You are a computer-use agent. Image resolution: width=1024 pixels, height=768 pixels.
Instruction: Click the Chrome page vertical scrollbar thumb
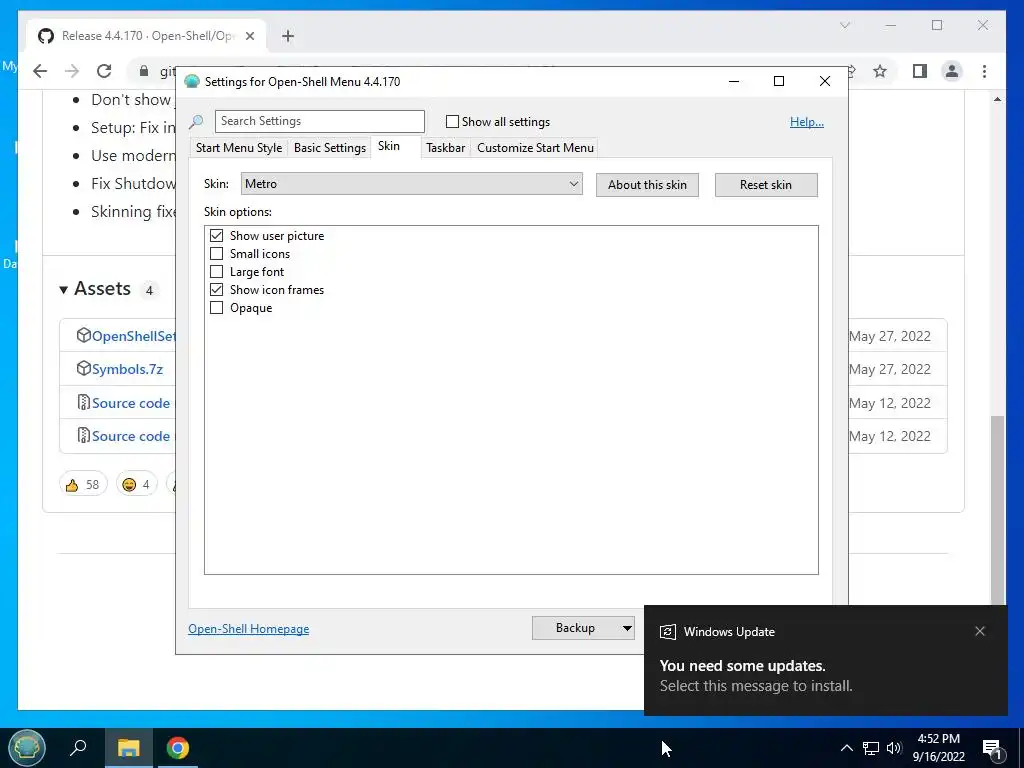997,509
